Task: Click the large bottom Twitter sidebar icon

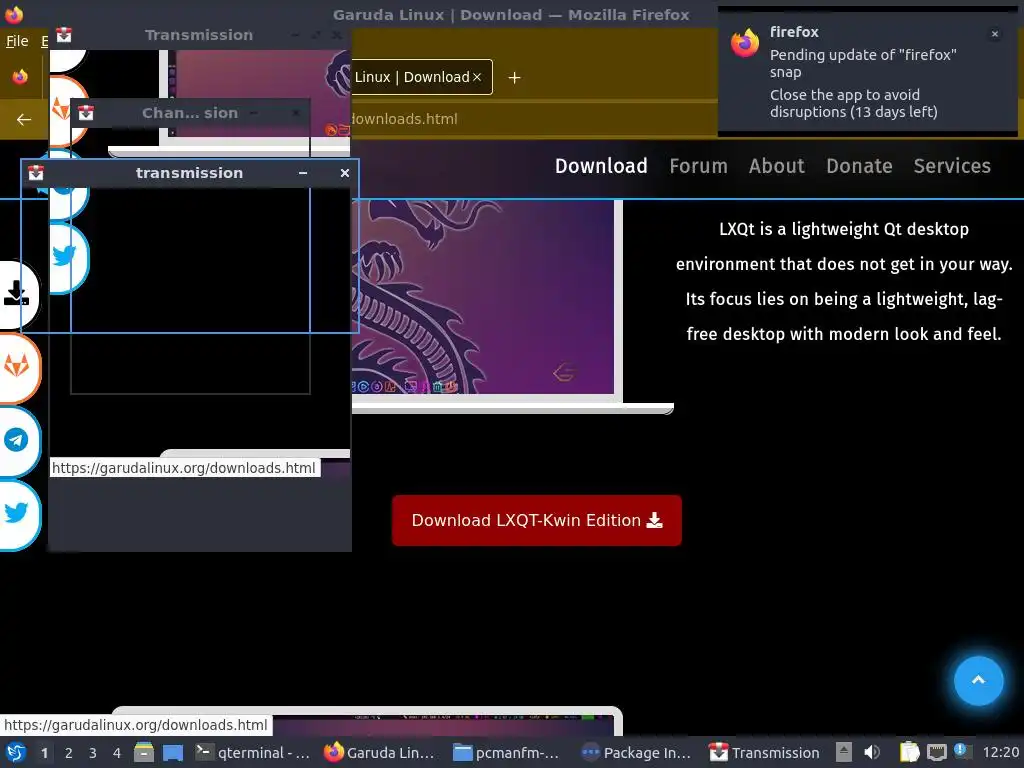Action: point(16,514)
